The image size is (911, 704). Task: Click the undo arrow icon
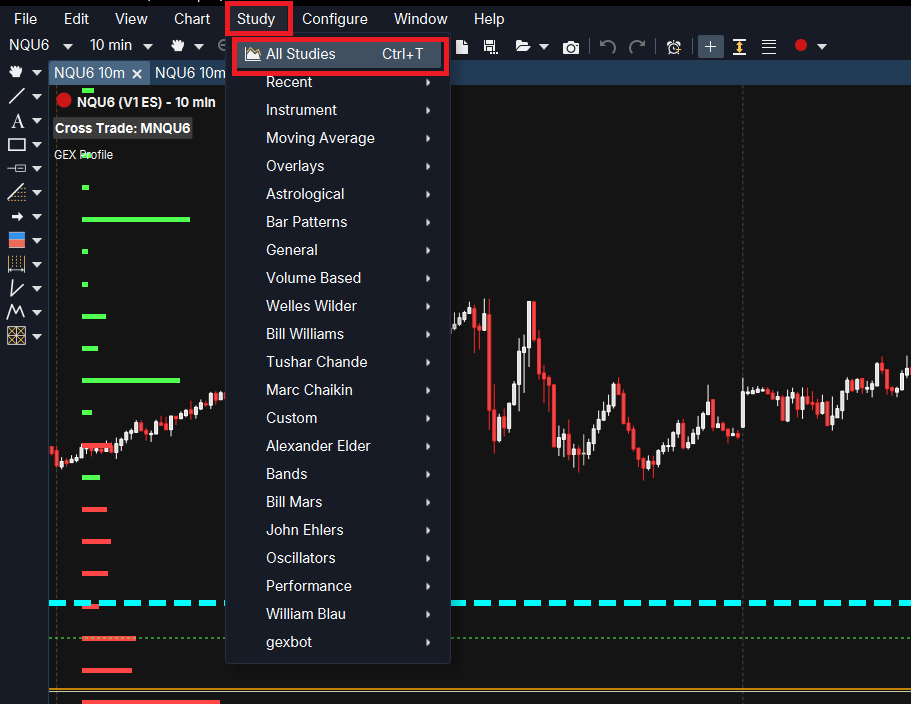coord(608,46)
